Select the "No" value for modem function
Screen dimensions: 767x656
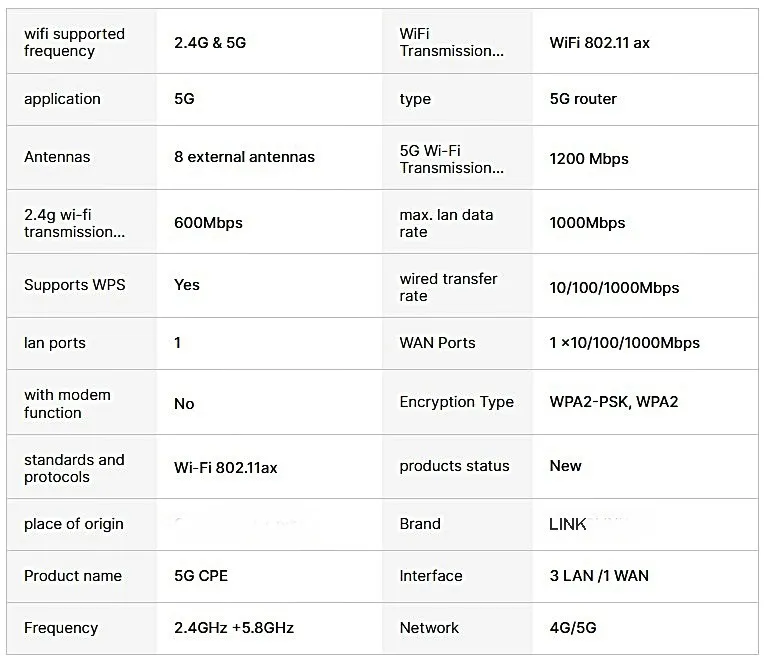click(x=184, y=404)
